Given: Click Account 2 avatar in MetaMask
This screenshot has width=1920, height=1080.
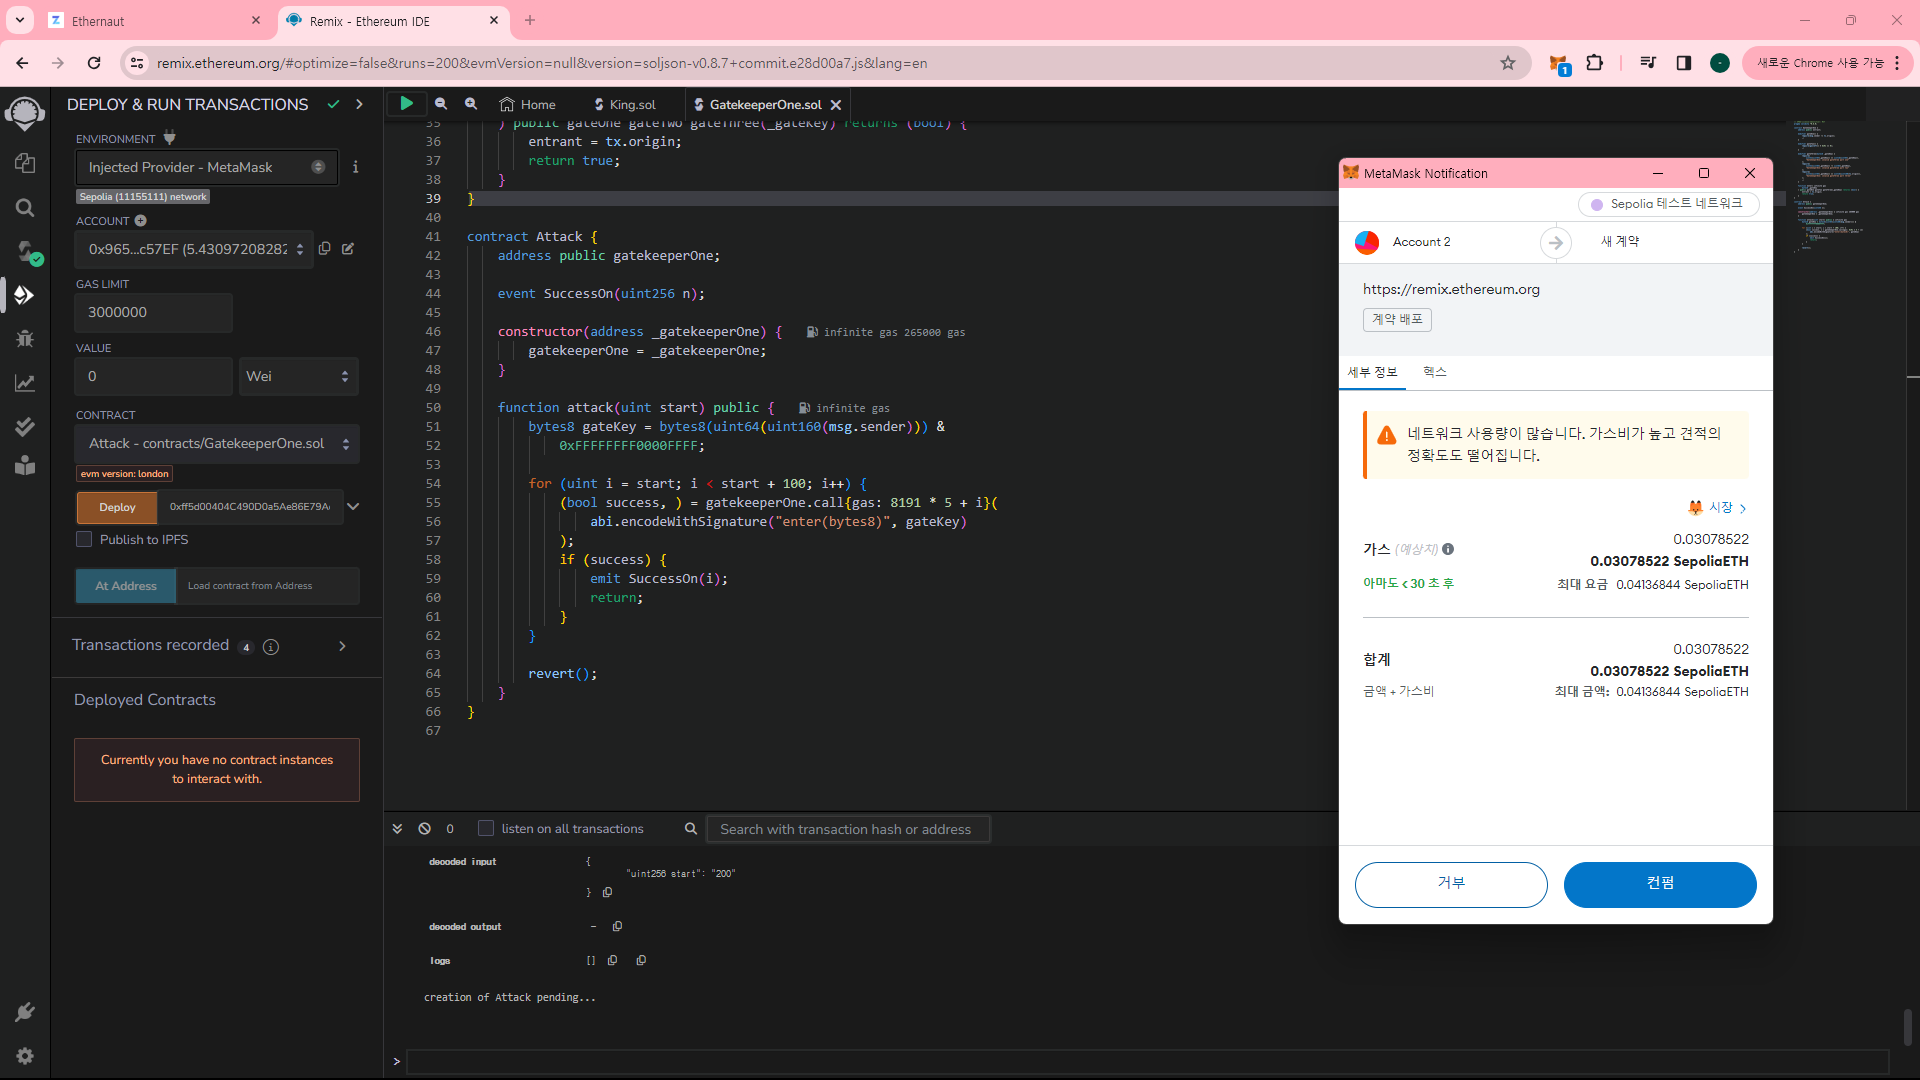Looking at the screenshot, I should [x=1366, y=242].
